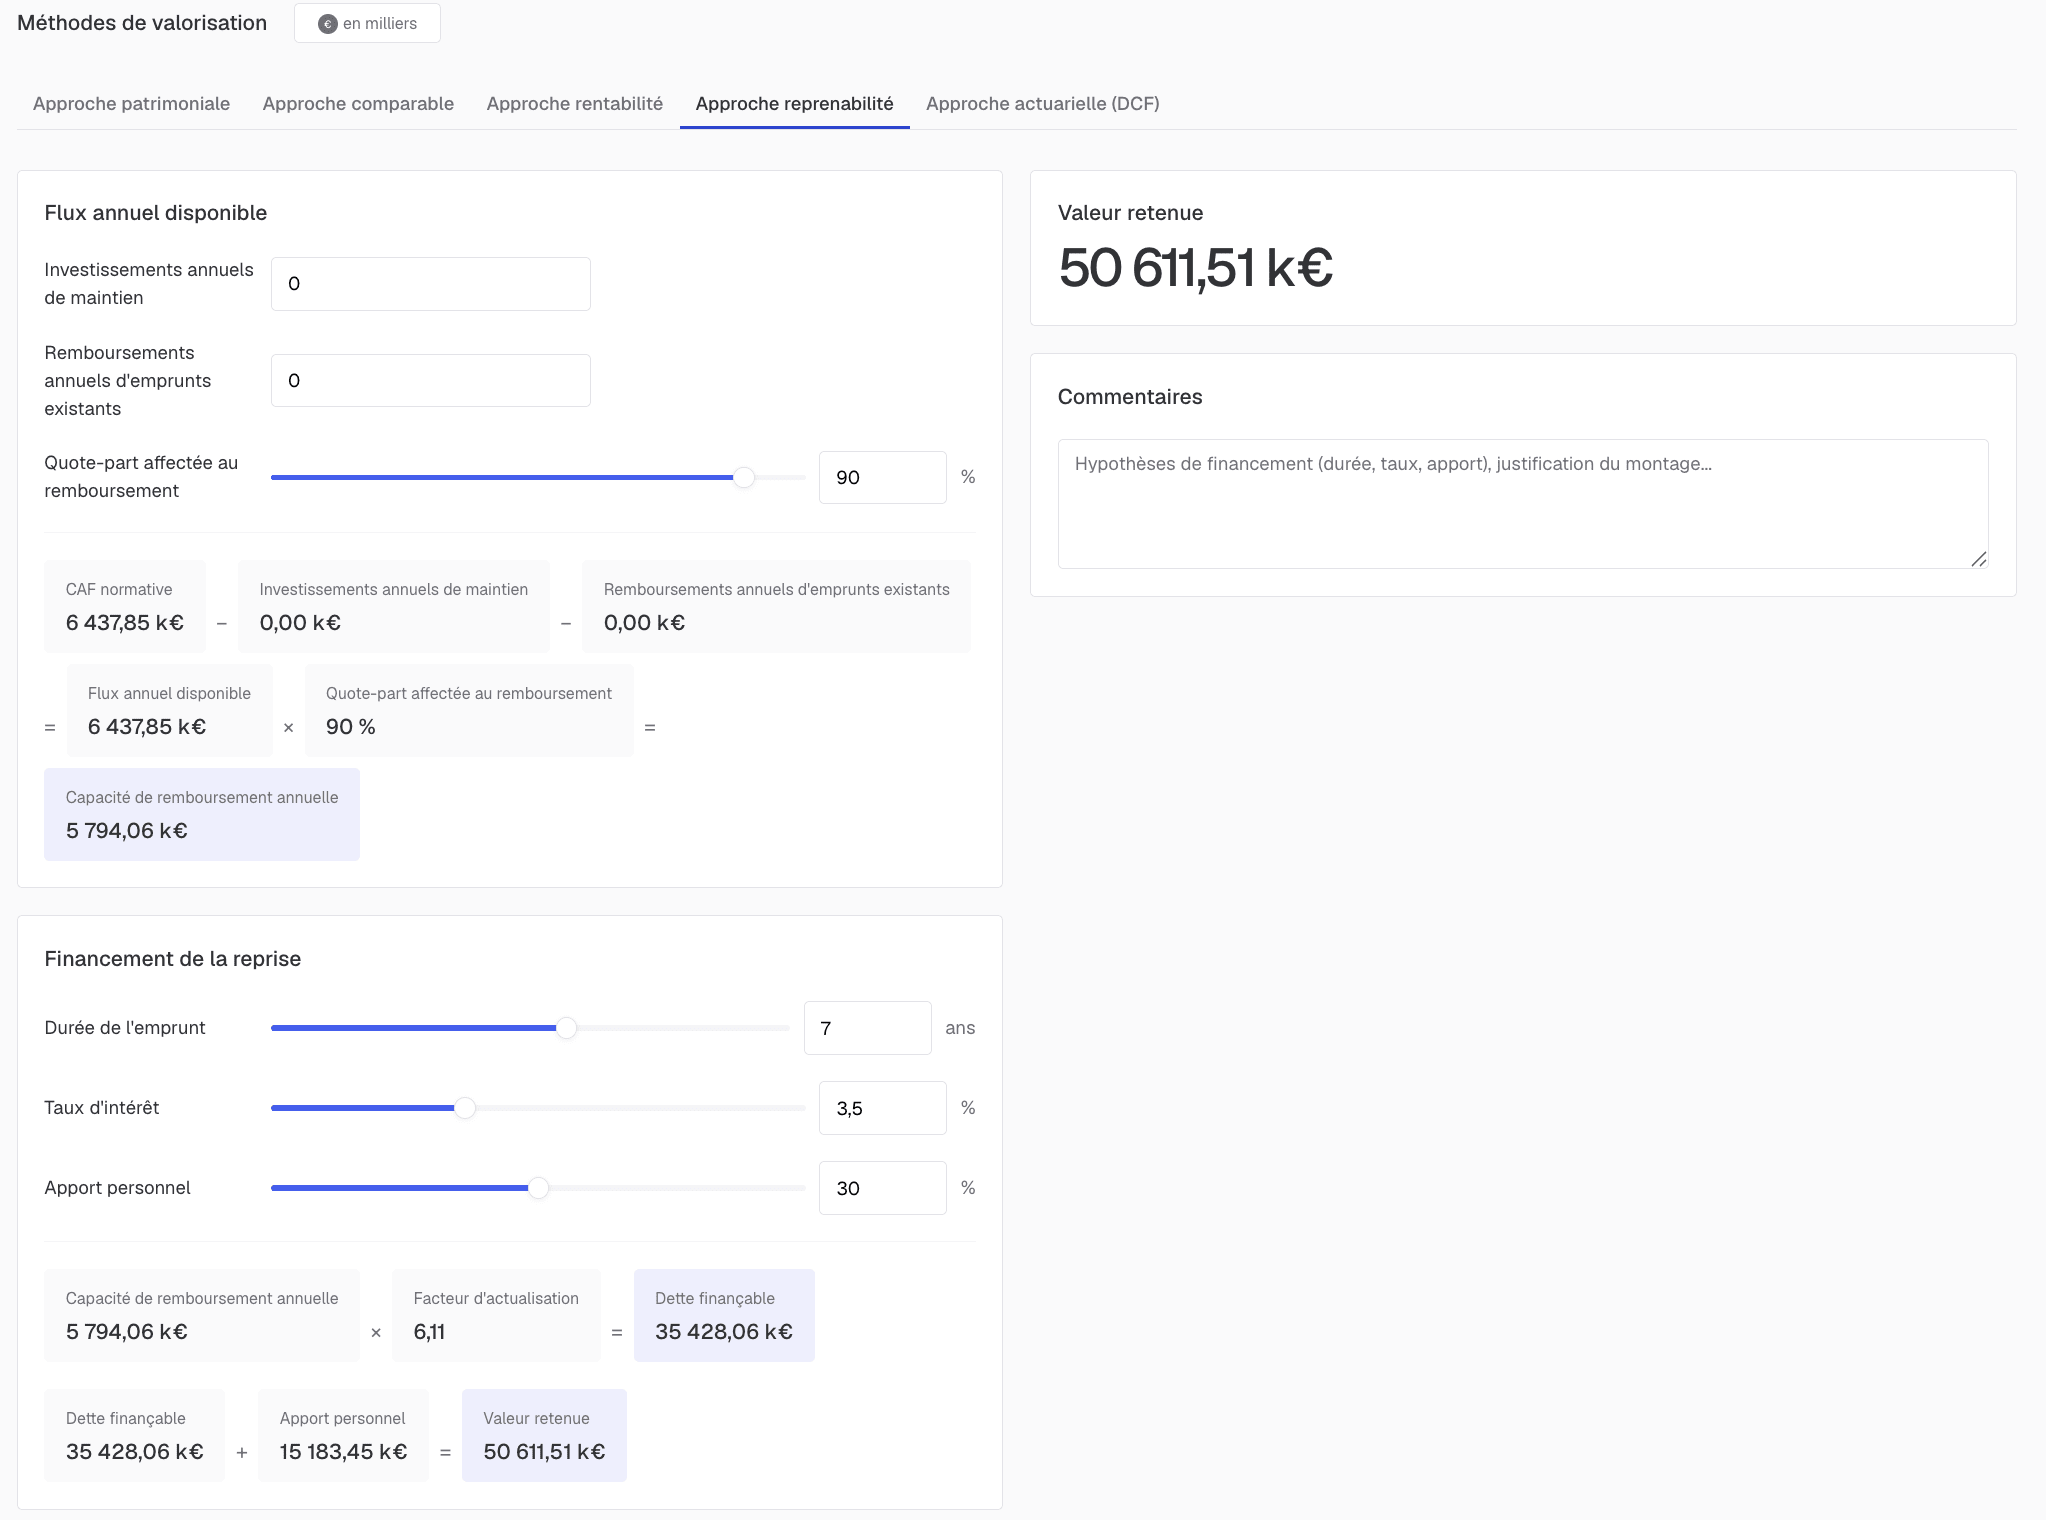
Task: Click inside the Commentaires text area
Action: 1522,504
